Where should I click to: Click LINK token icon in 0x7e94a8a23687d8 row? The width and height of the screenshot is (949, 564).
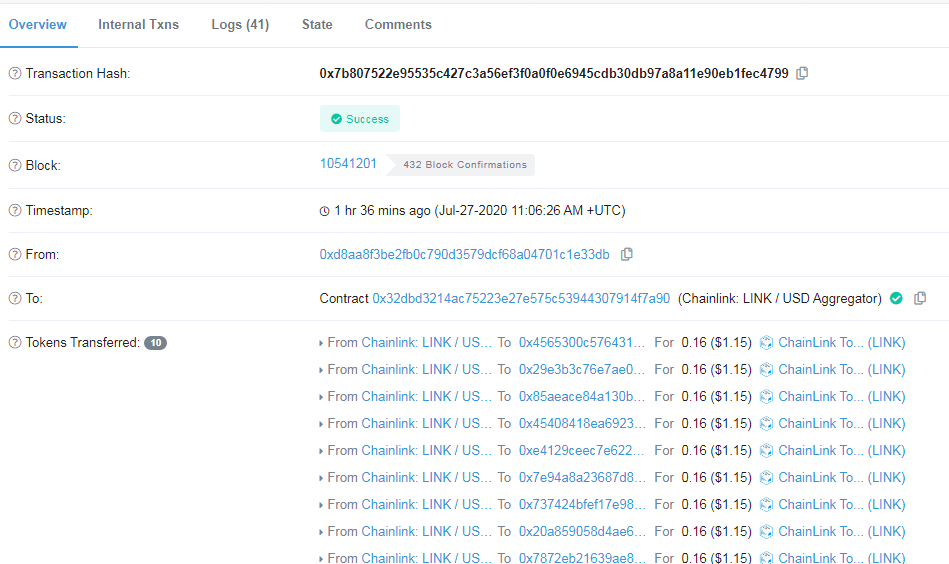click(766, 477)
